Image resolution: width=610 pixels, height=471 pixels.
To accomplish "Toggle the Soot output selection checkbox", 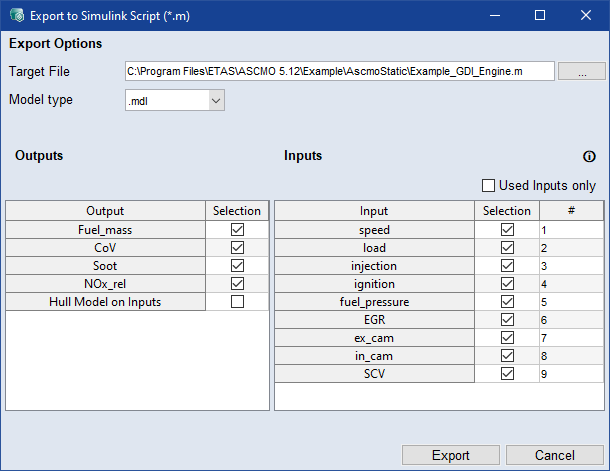I will (237, 265).
